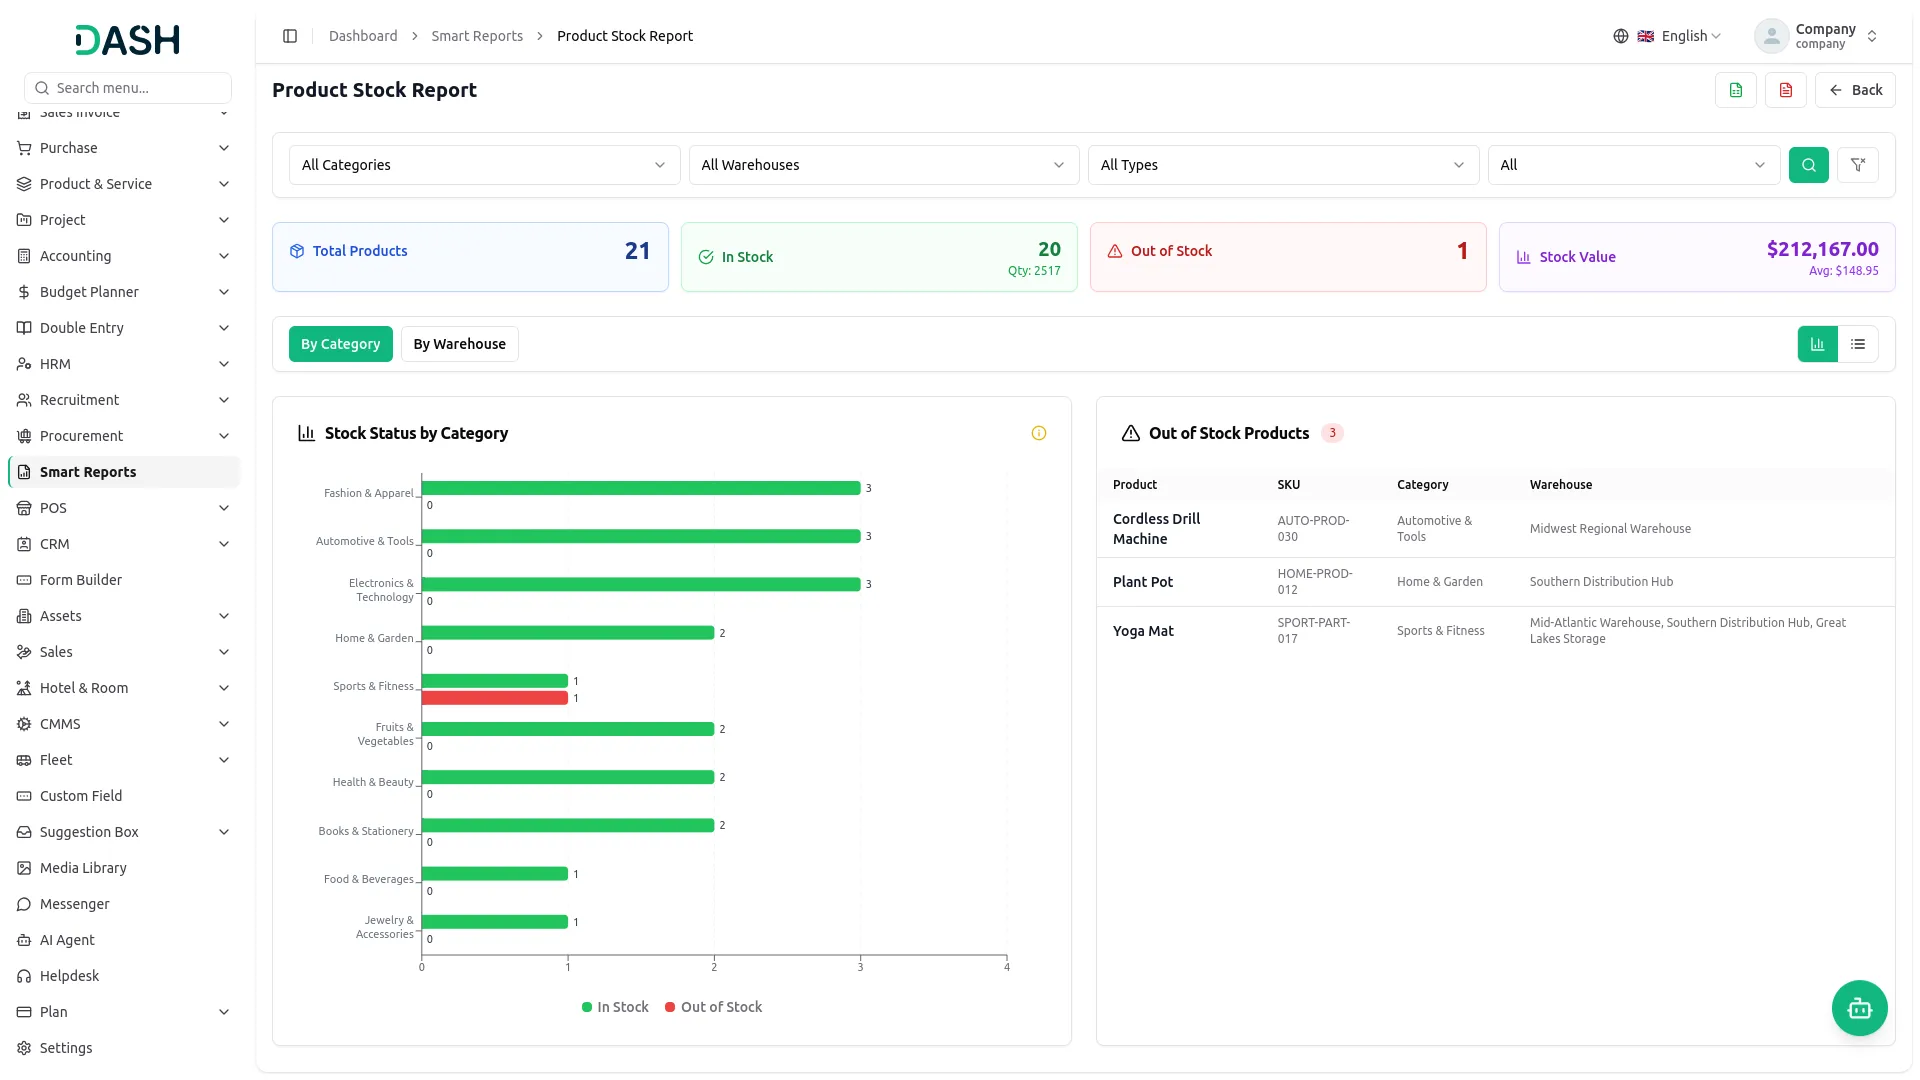The image size is (1920, 1080).
Task: Open the English language selector
Action: coord(1680,36)
